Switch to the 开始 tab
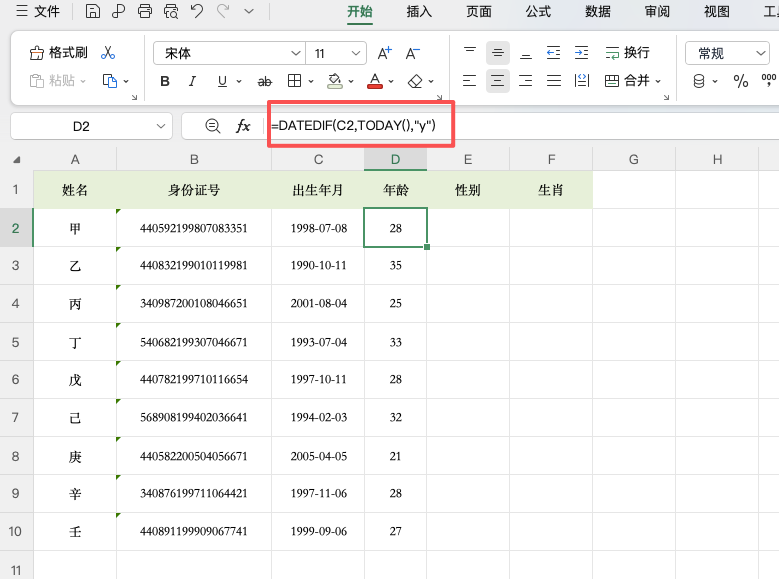The height and width of the screenshot is (579, 779). [x=360, y=11]
